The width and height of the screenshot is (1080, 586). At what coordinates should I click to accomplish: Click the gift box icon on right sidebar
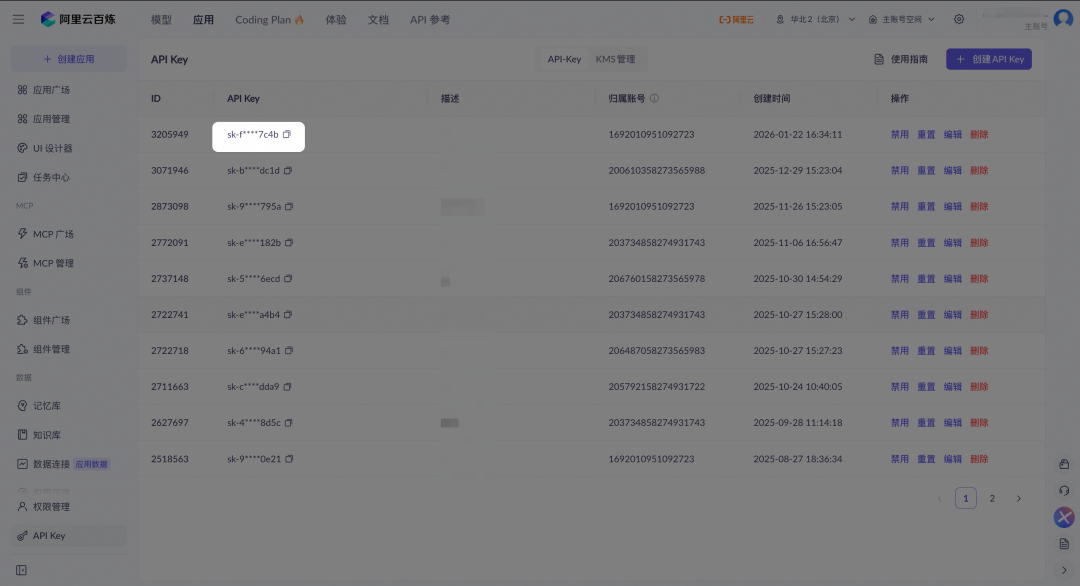coord(1064,464)
